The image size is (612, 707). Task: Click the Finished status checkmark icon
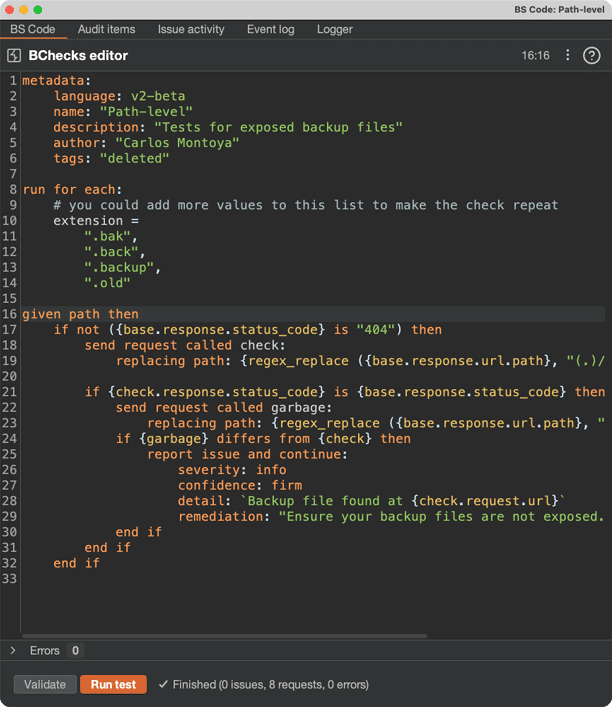[163, 685]
